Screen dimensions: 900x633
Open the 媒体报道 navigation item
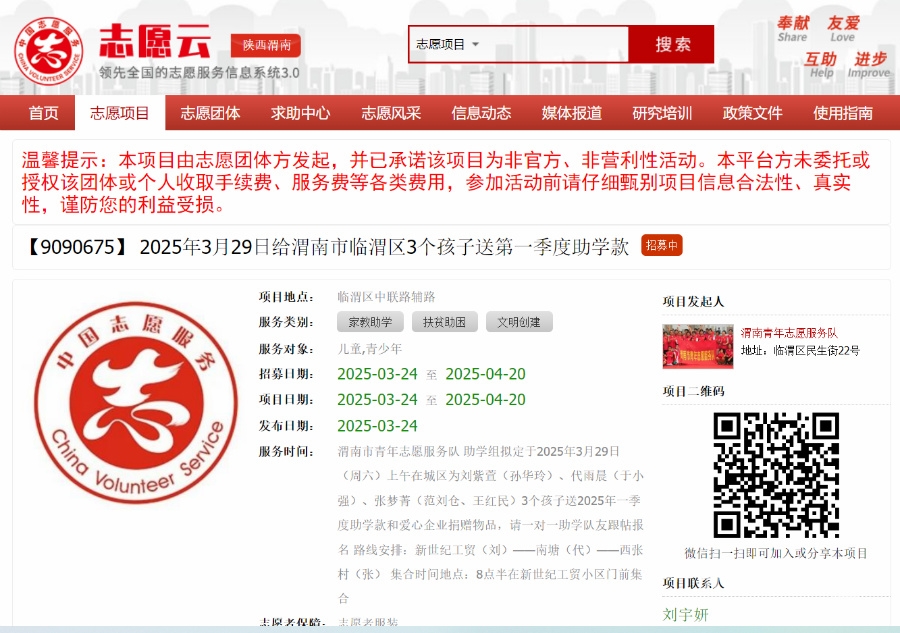tap(572, 113)
